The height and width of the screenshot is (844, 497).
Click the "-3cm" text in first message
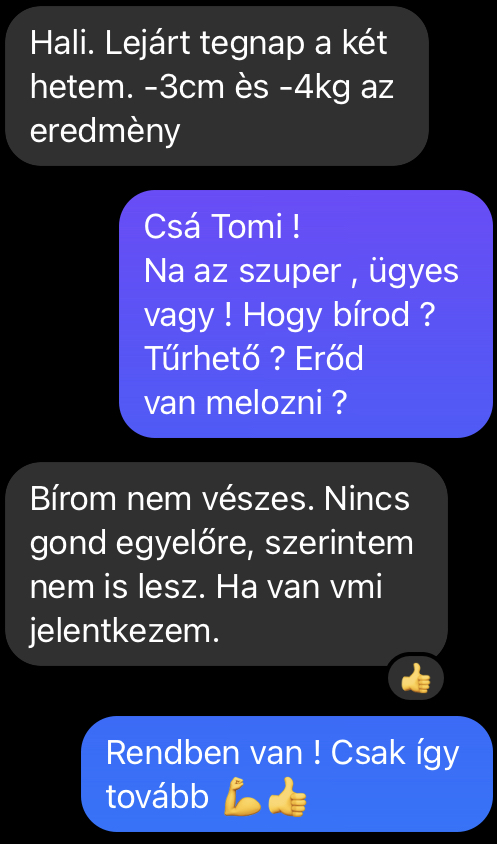pos(182,87)
